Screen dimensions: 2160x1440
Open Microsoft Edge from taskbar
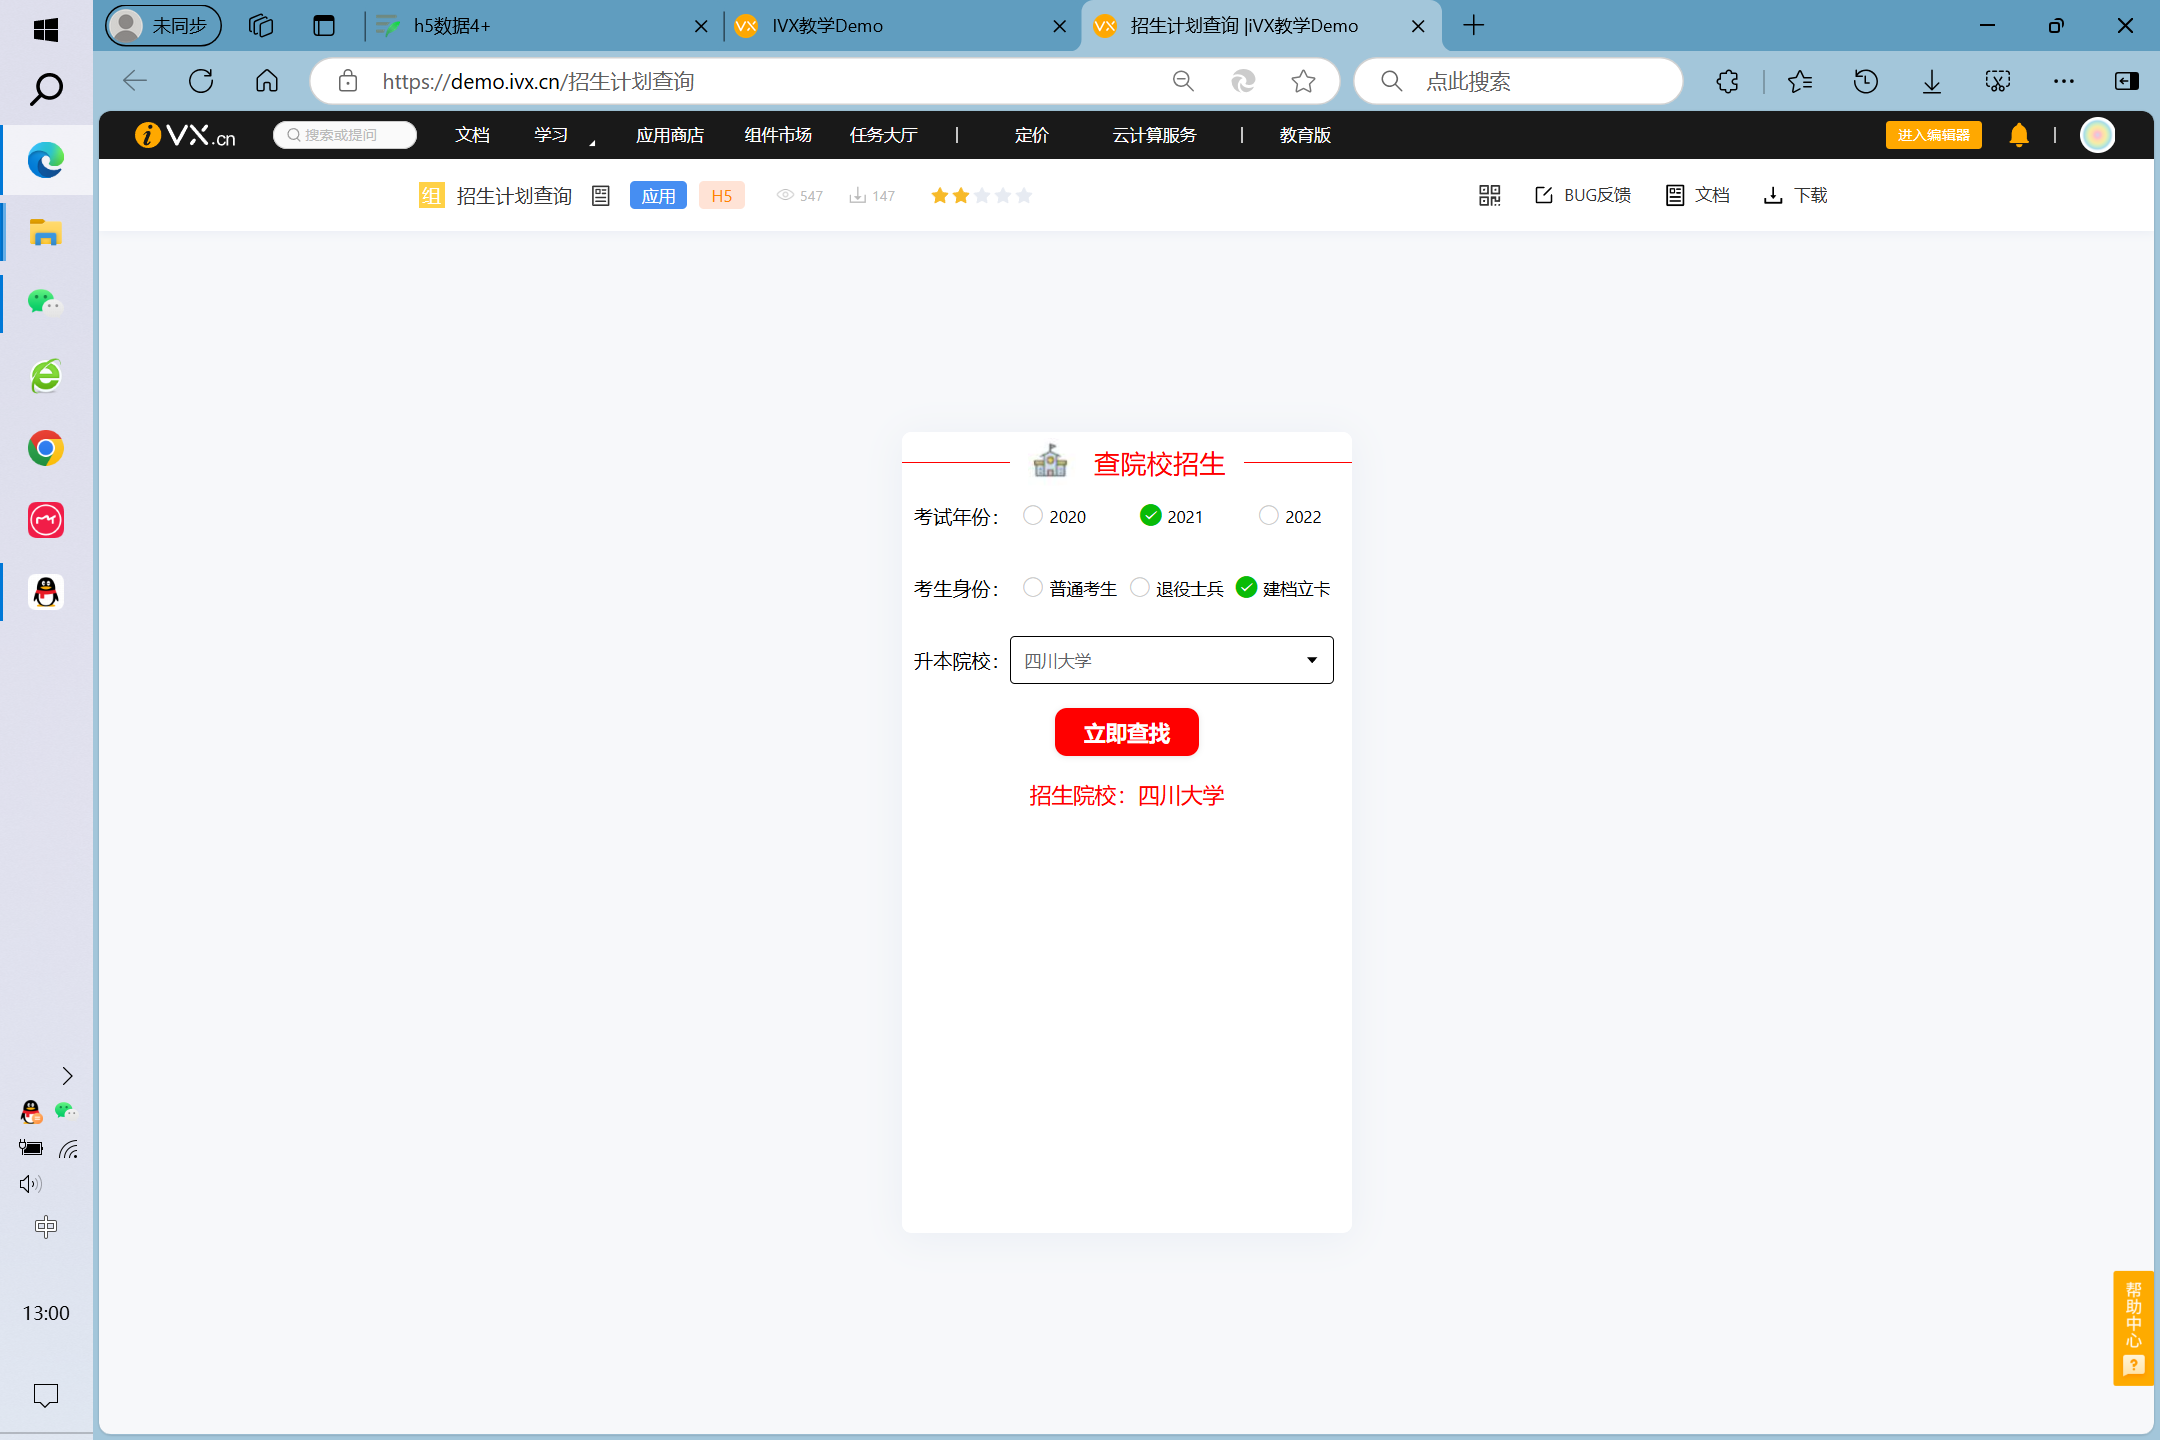point(46,160)
